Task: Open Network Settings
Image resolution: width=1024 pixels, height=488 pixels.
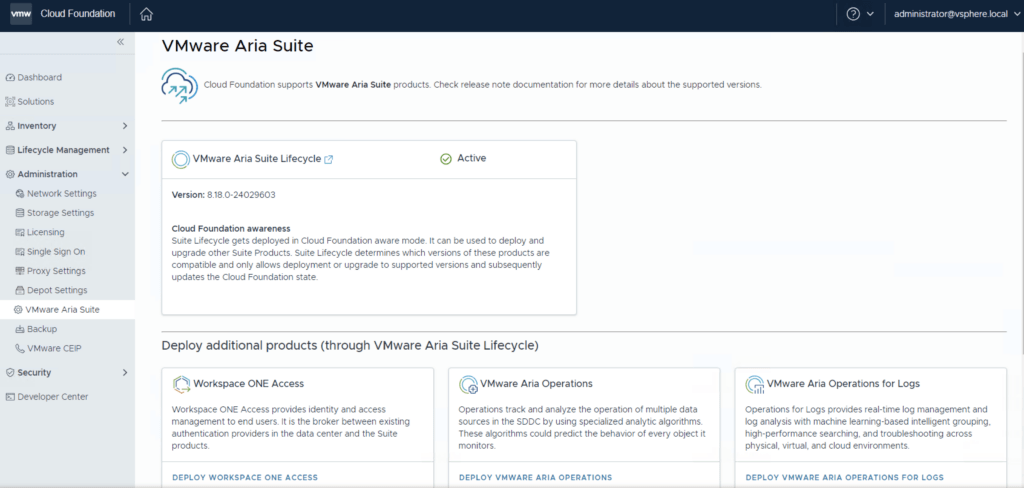Action: [x=61, y=193]
